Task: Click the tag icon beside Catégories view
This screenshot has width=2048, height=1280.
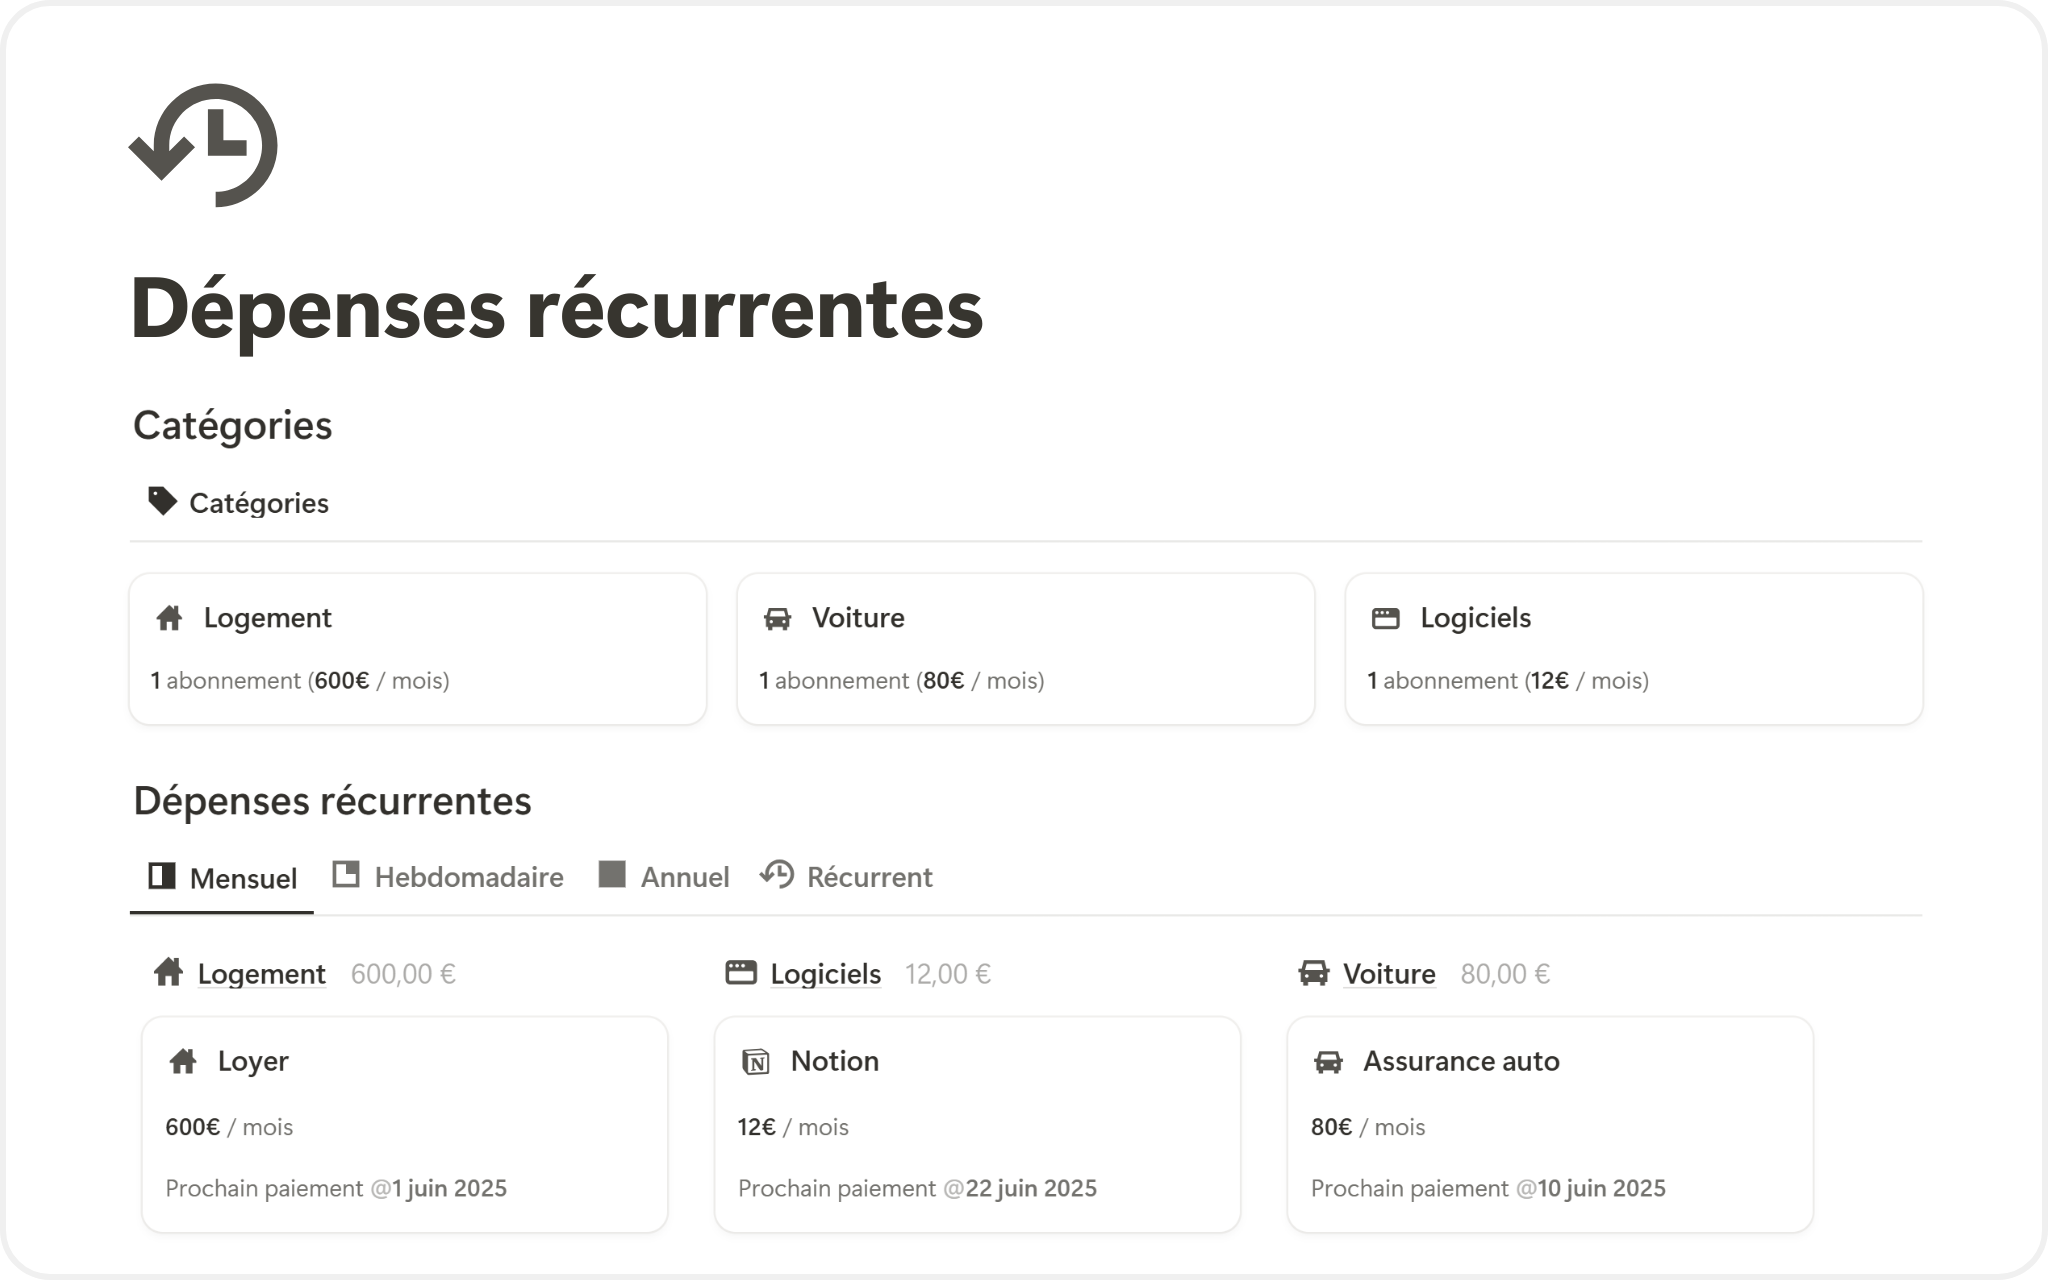Action: tap(161, 501)
